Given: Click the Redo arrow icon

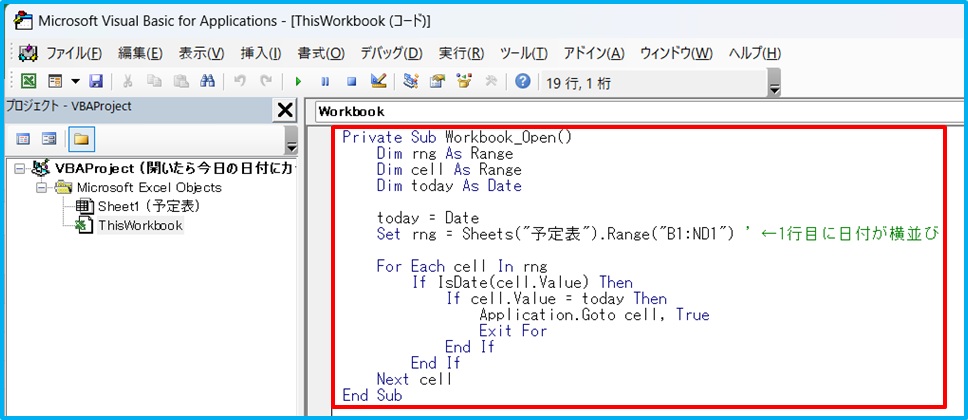Looking at the screenshot, I should [266, 82].
